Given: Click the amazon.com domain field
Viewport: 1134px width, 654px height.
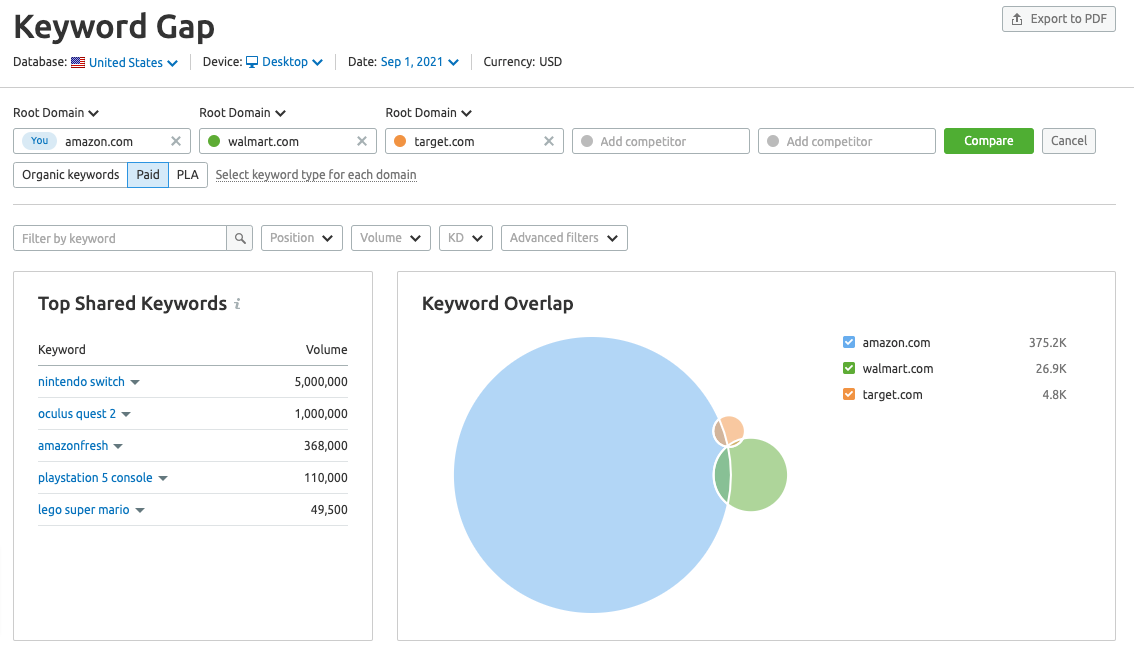Looking at the screenshot, I should point(102,141).
